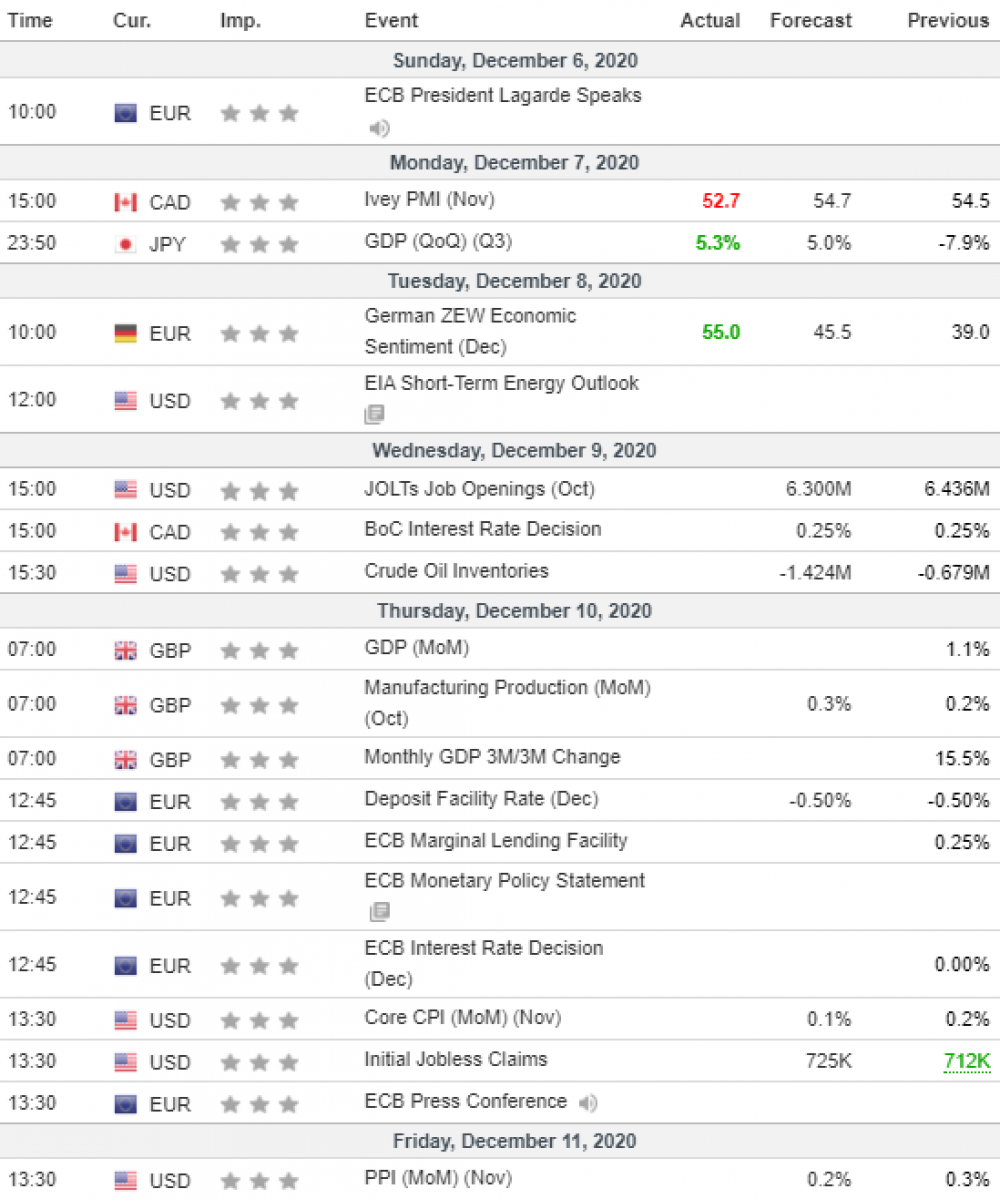Open the ECB Marginal Lending Facility event
Screen dimensions: 1000x1199
coord(496,841)
